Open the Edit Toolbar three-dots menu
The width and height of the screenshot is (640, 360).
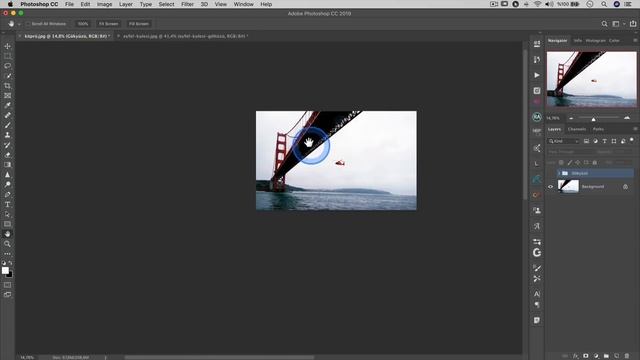(7, 253)
